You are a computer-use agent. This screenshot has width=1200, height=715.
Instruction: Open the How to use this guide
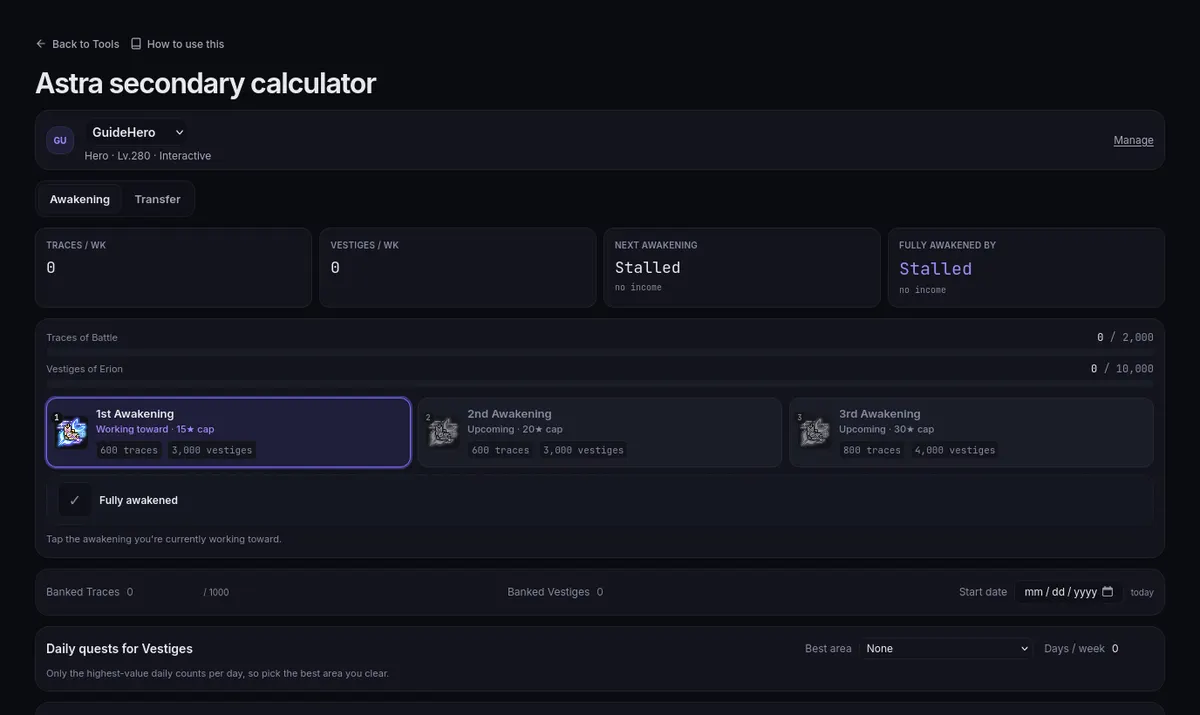click(x=177, y=44)
